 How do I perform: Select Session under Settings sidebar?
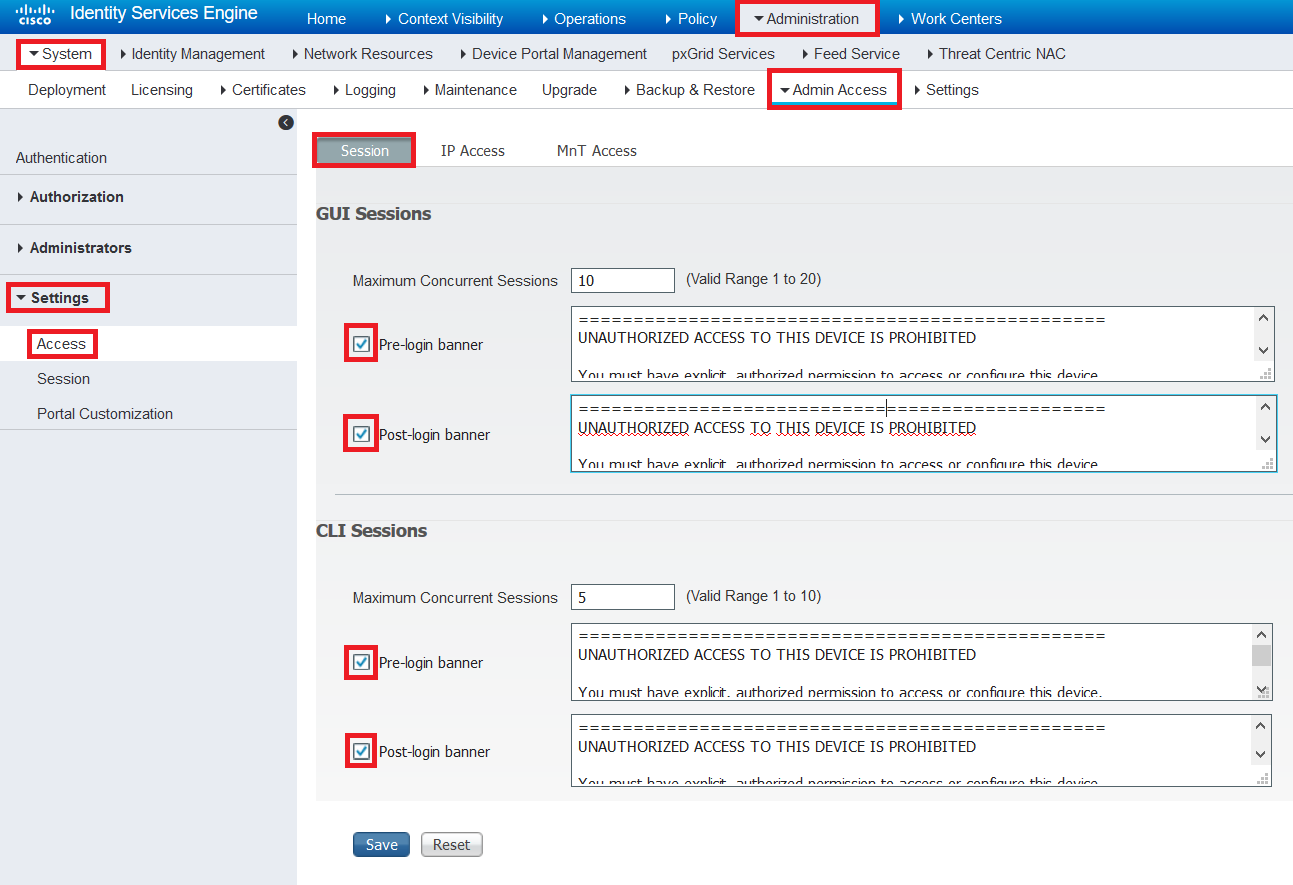point(64,379)
